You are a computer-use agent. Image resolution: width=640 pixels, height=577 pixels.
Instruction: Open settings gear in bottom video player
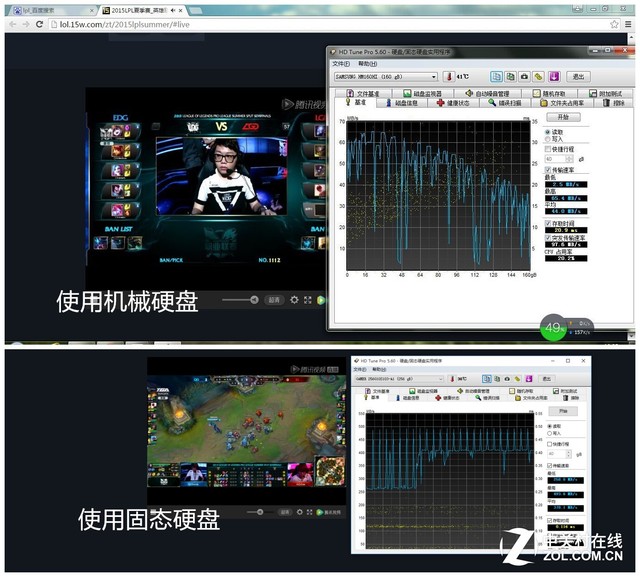click(x=300, y=512)
